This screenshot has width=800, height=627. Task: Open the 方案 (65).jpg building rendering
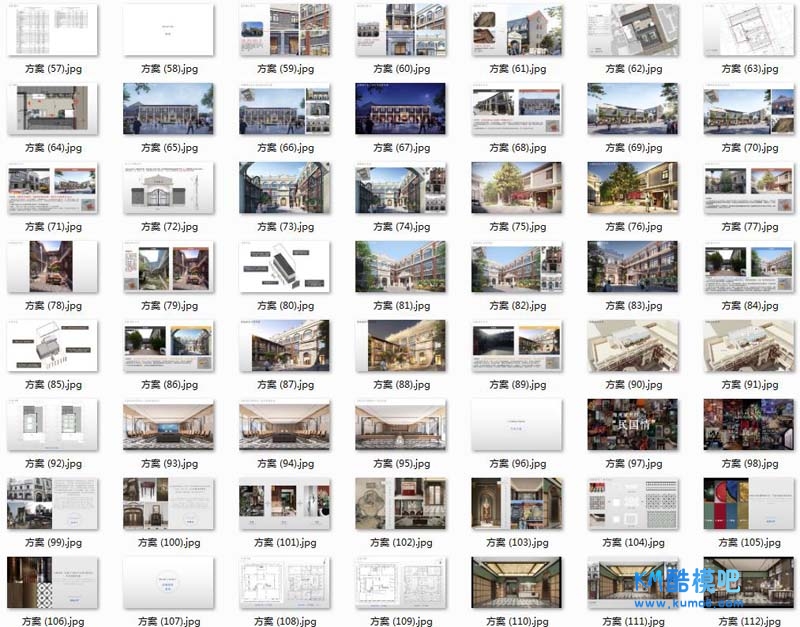point(168,109)
